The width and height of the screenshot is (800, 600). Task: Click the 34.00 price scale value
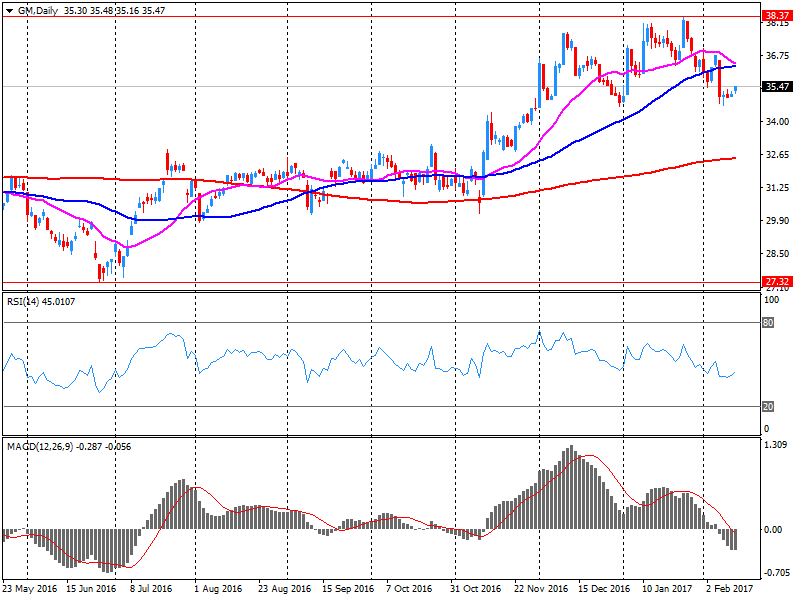pos(777,122)
